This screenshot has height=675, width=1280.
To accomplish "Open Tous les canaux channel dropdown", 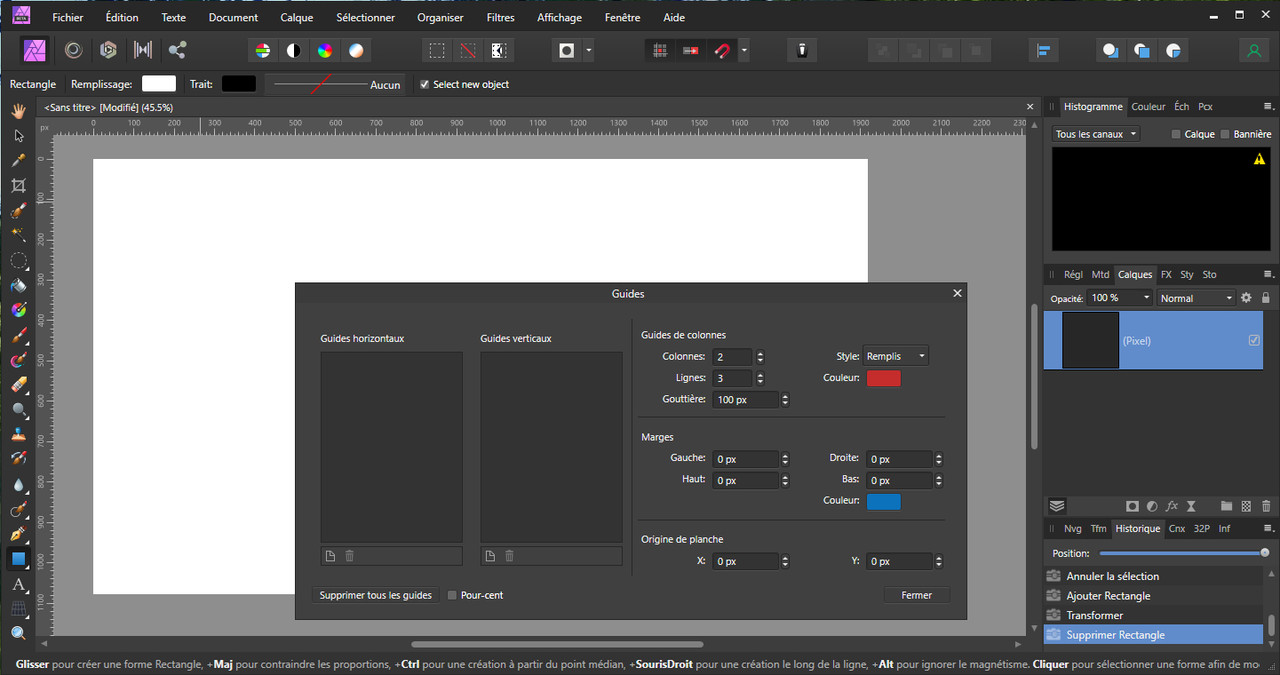I will (1096, 134).
